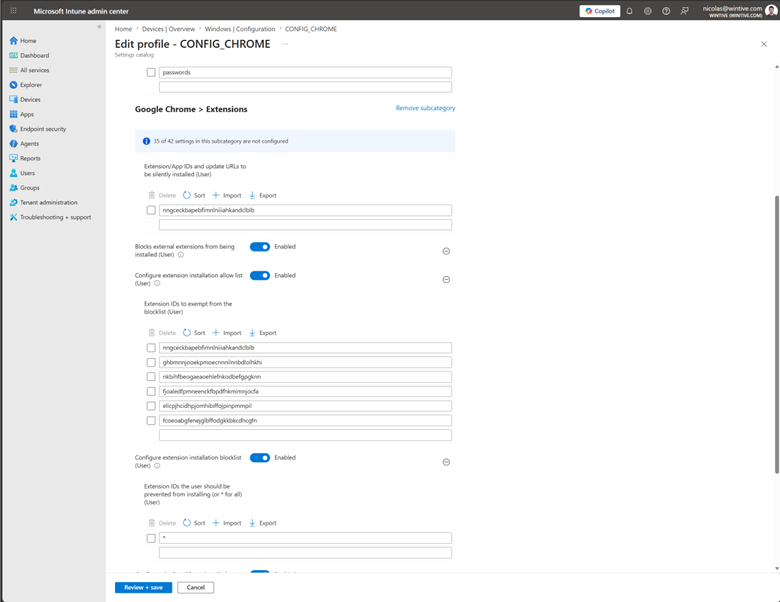Remove extension installation blocklist setting
780x602 pixels.
pos(446,462)
